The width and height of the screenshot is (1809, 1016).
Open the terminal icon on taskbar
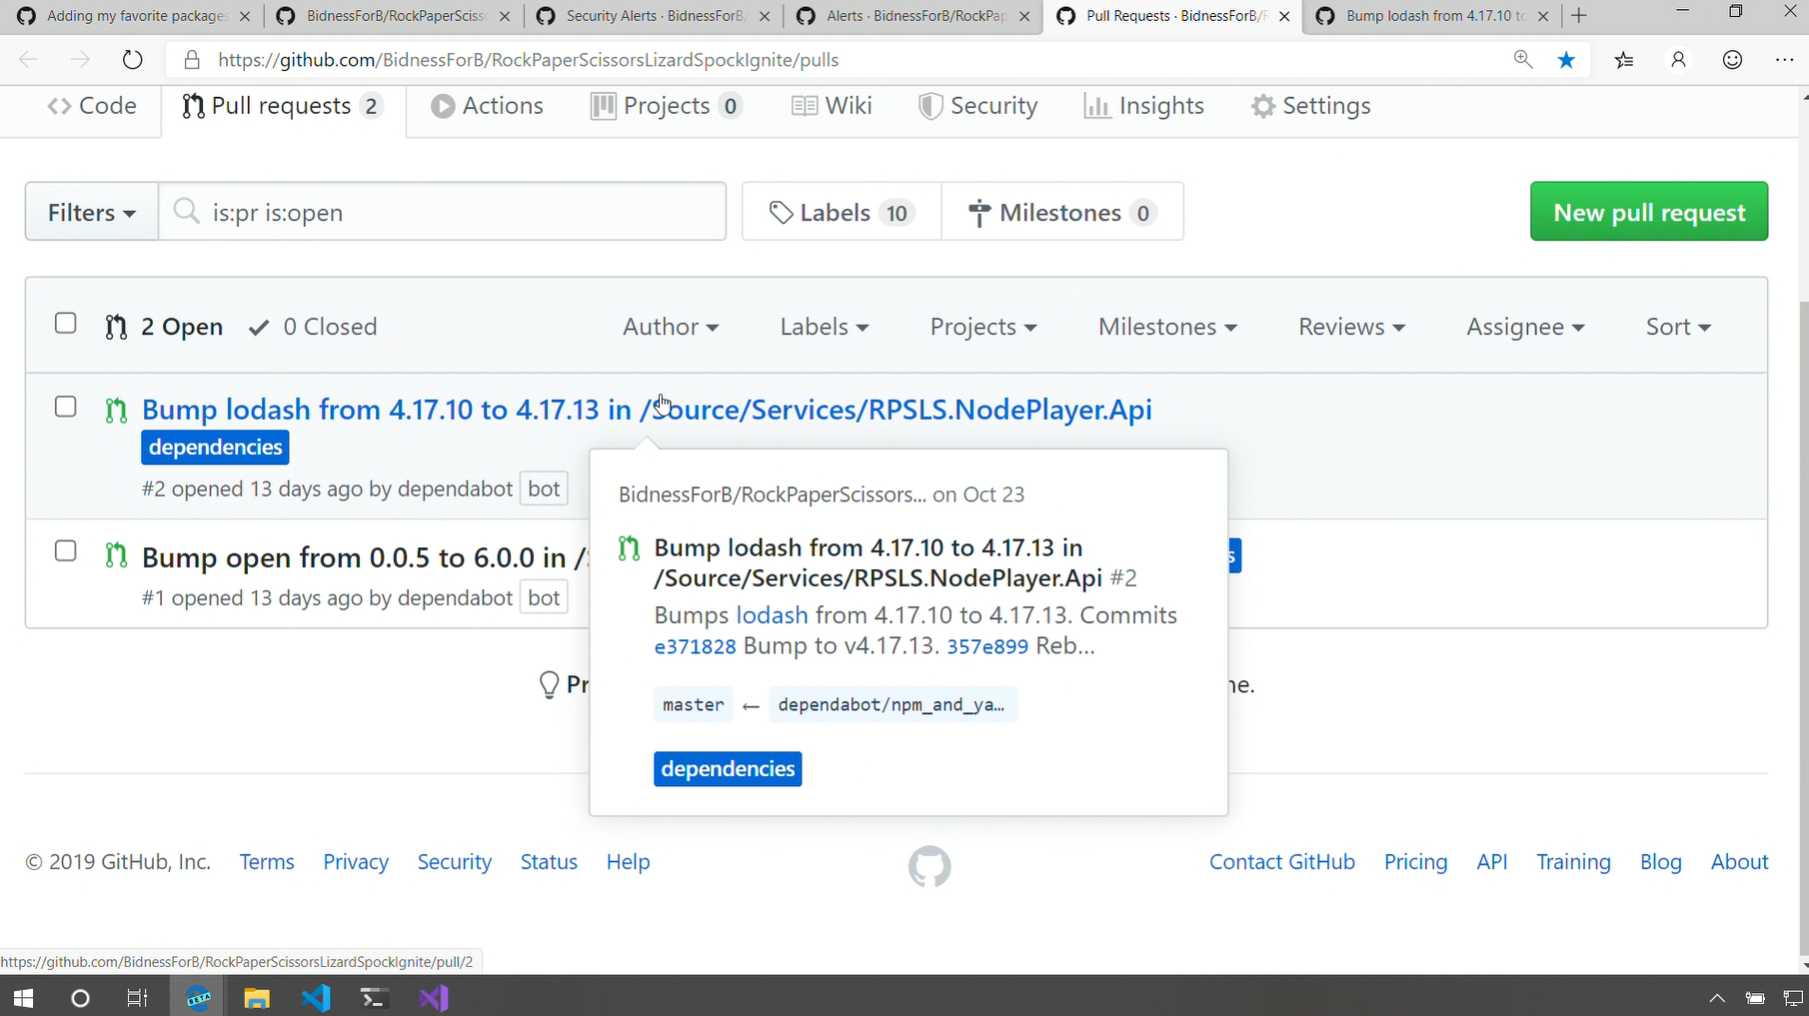point(374,998)
